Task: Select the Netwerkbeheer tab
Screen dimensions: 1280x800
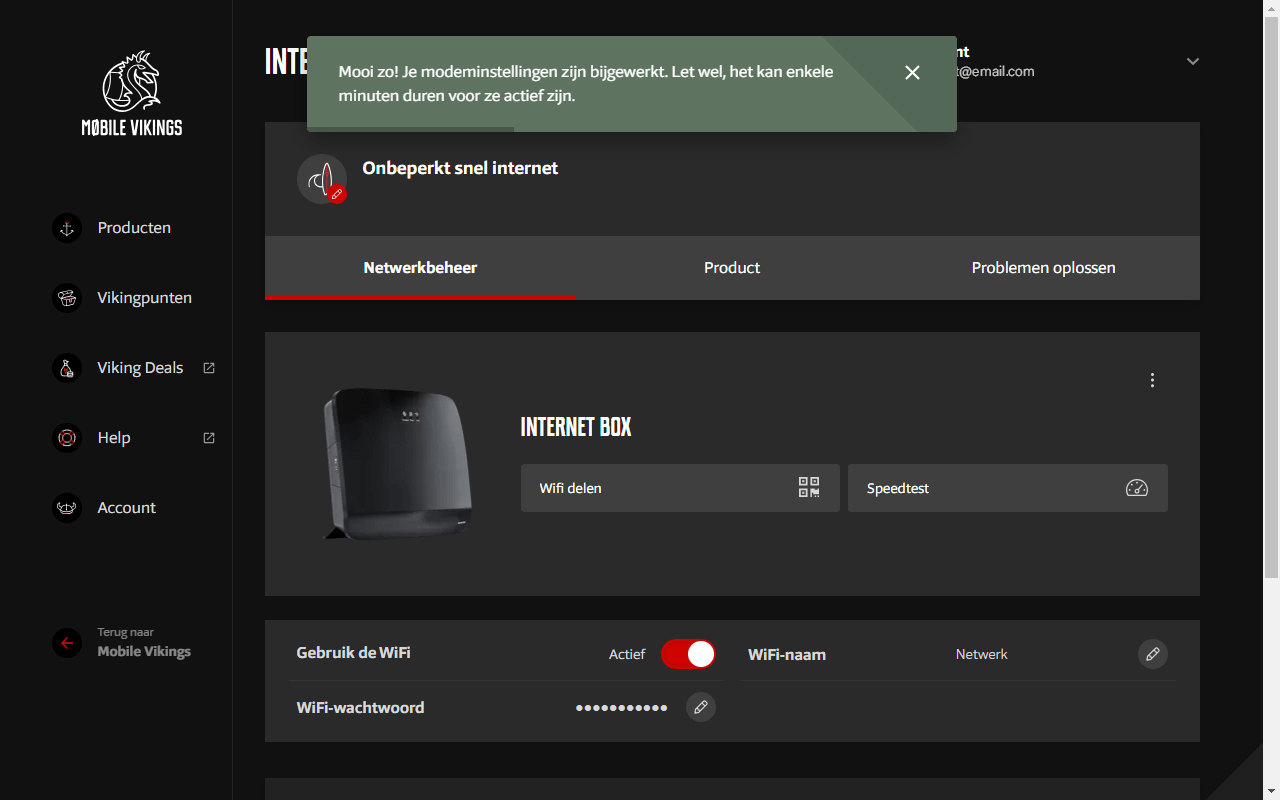Action: [x=420, y=268]
